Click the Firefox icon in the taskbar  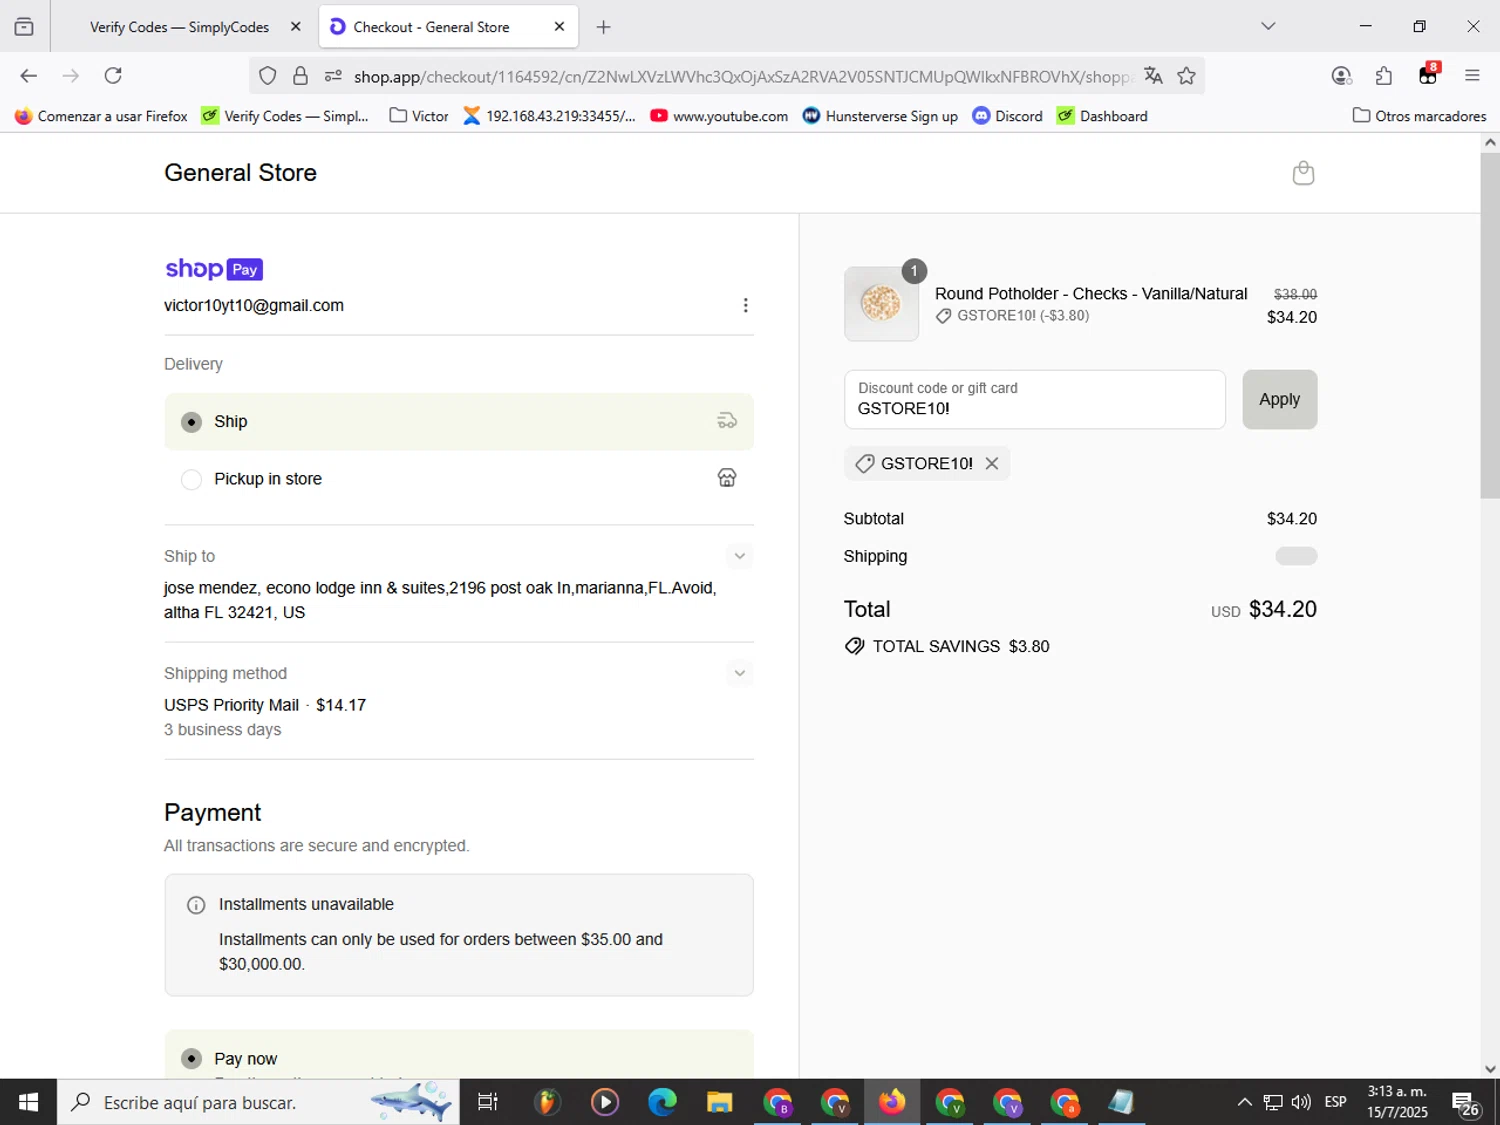[892, 1102]
